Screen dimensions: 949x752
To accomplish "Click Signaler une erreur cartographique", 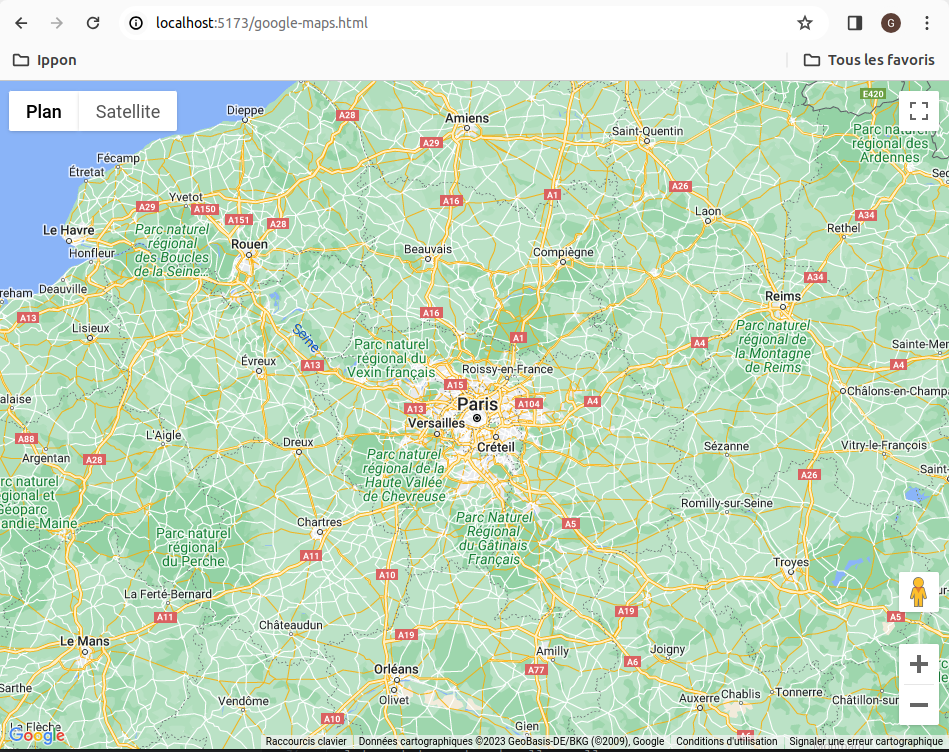I will point(864,741).
